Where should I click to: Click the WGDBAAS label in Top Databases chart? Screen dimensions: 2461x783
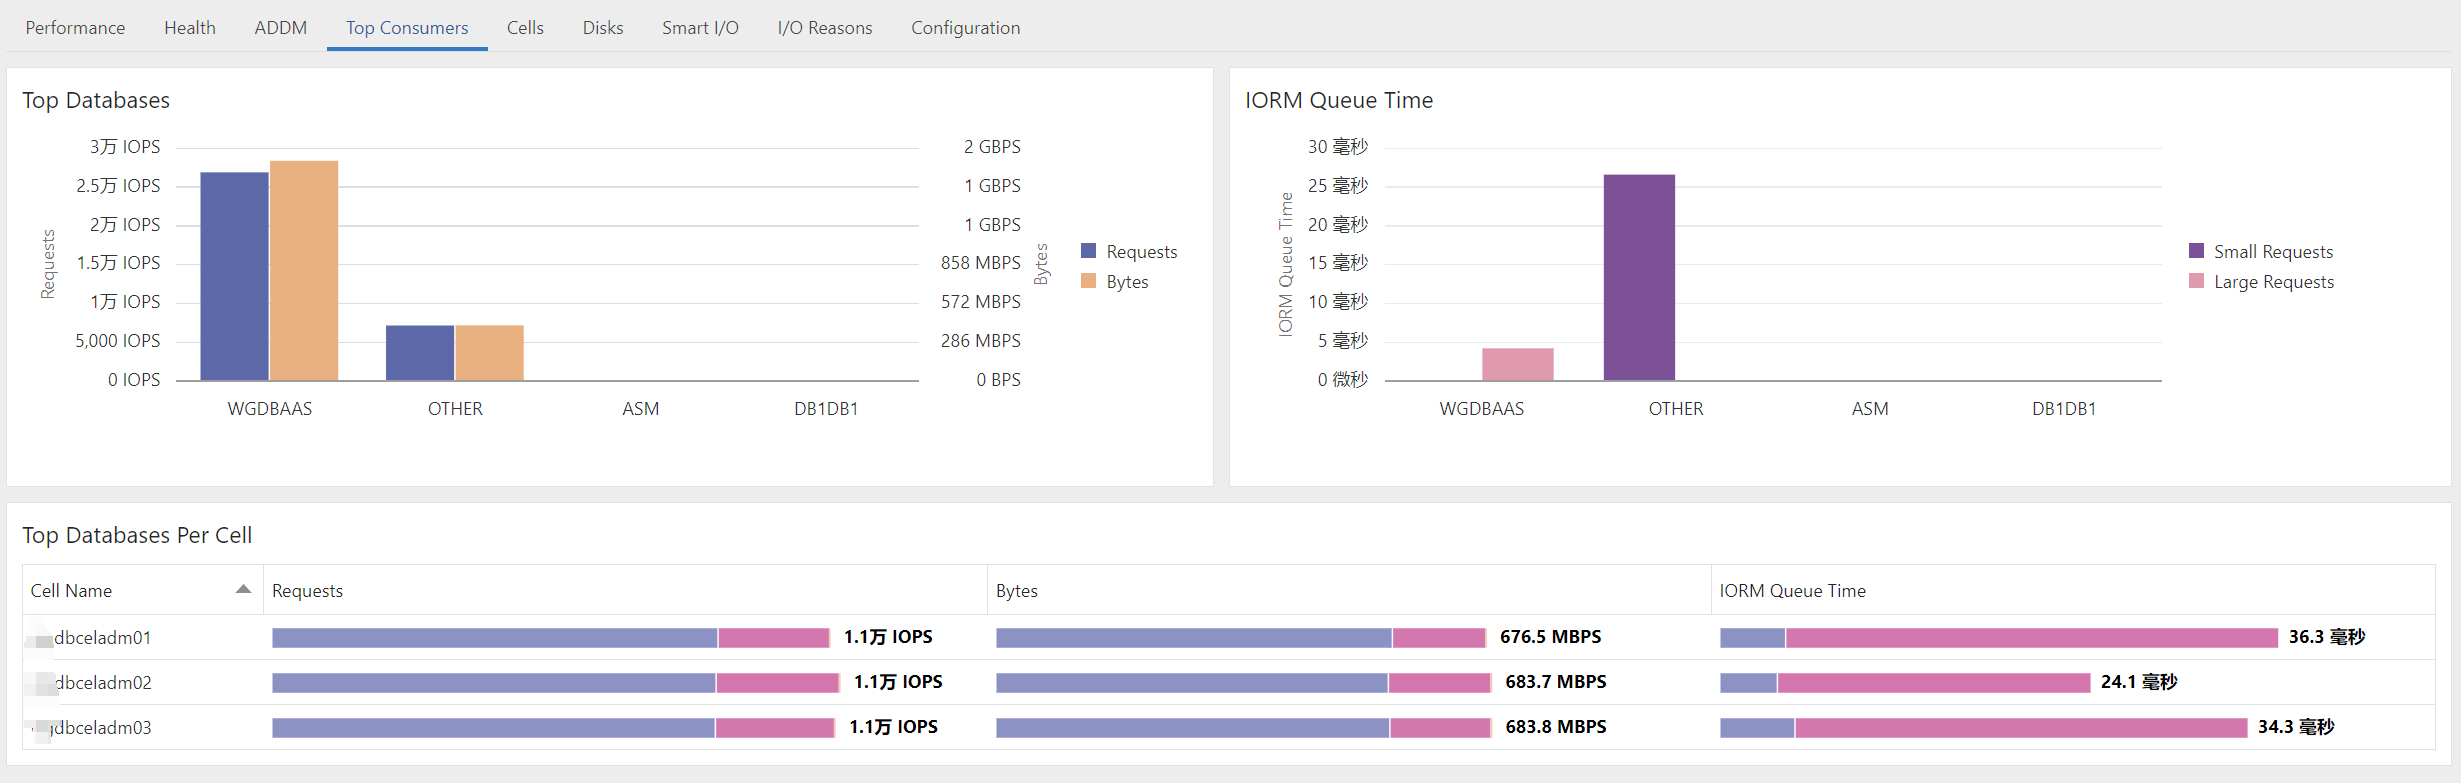tap(270, 409)
